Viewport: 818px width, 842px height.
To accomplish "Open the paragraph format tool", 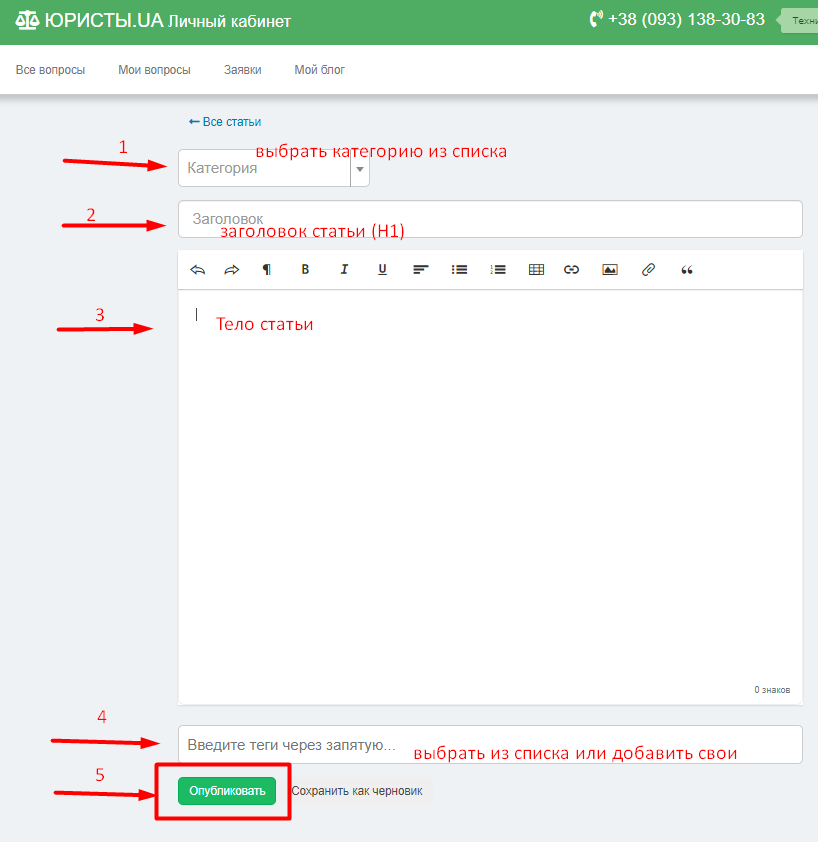I will (266, 270).
